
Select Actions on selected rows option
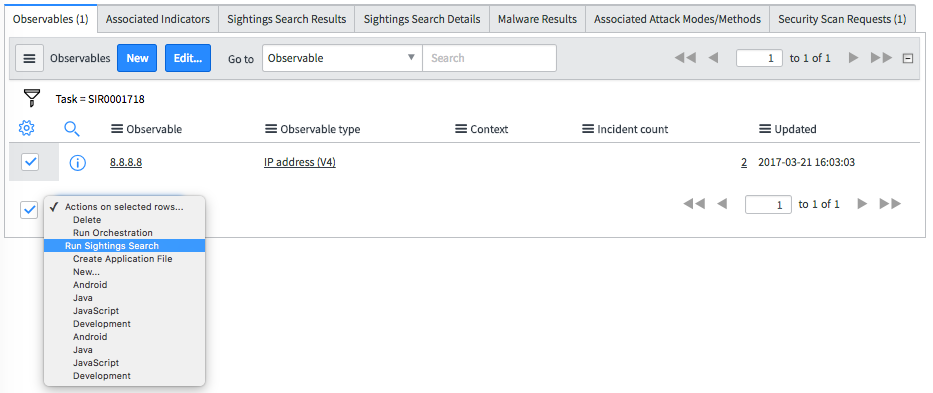click(124, 207)
